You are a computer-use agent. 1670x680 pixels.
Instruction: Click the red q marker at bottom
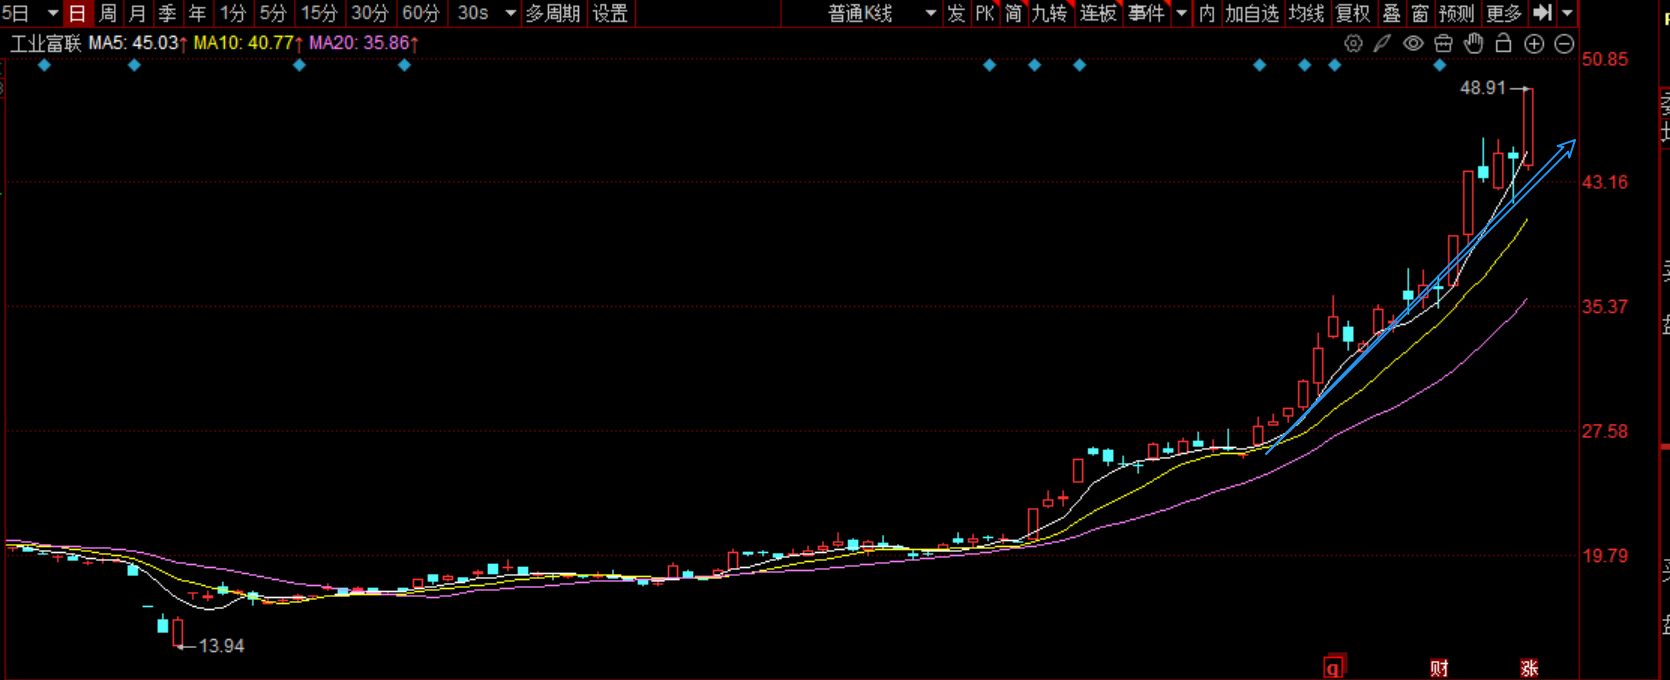pos(1334,667)
